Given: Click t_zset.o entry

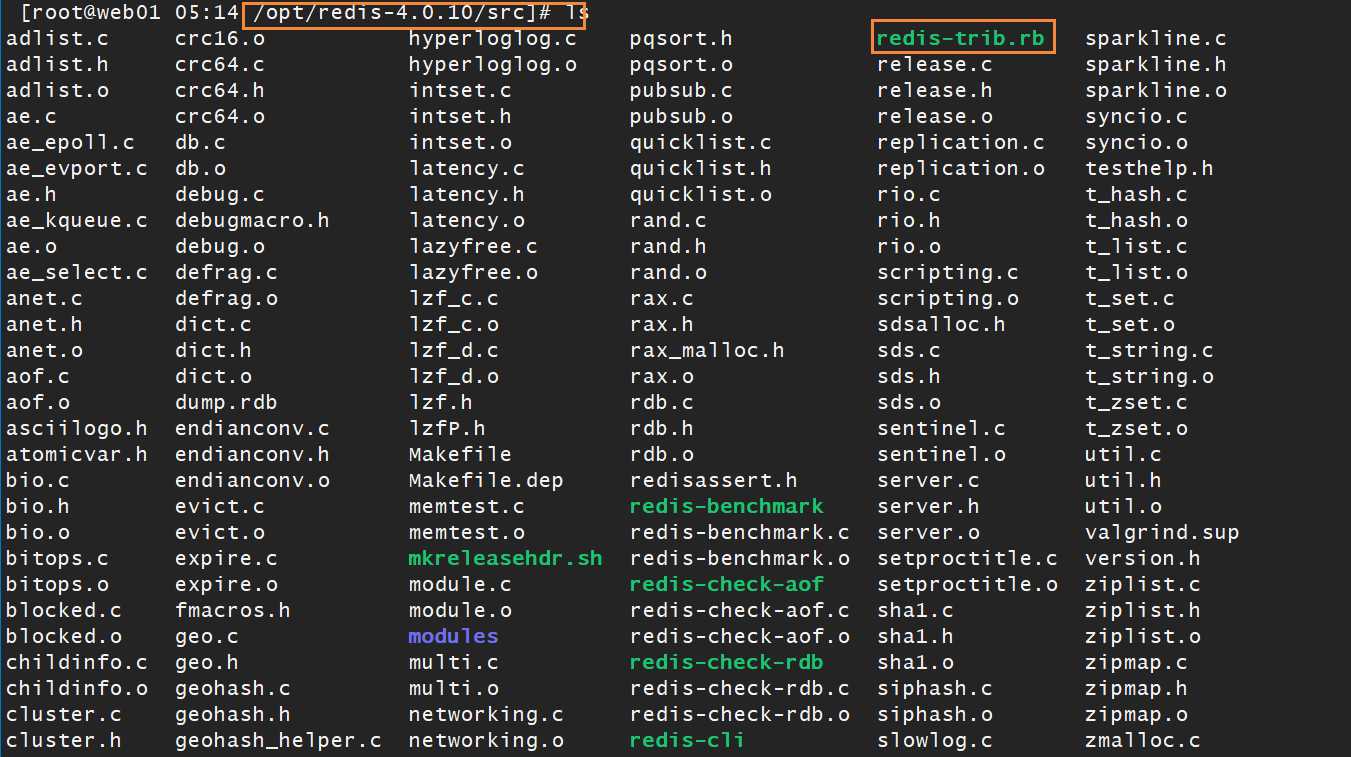Looking at the screenshot, I should [x=1136, y=428].
